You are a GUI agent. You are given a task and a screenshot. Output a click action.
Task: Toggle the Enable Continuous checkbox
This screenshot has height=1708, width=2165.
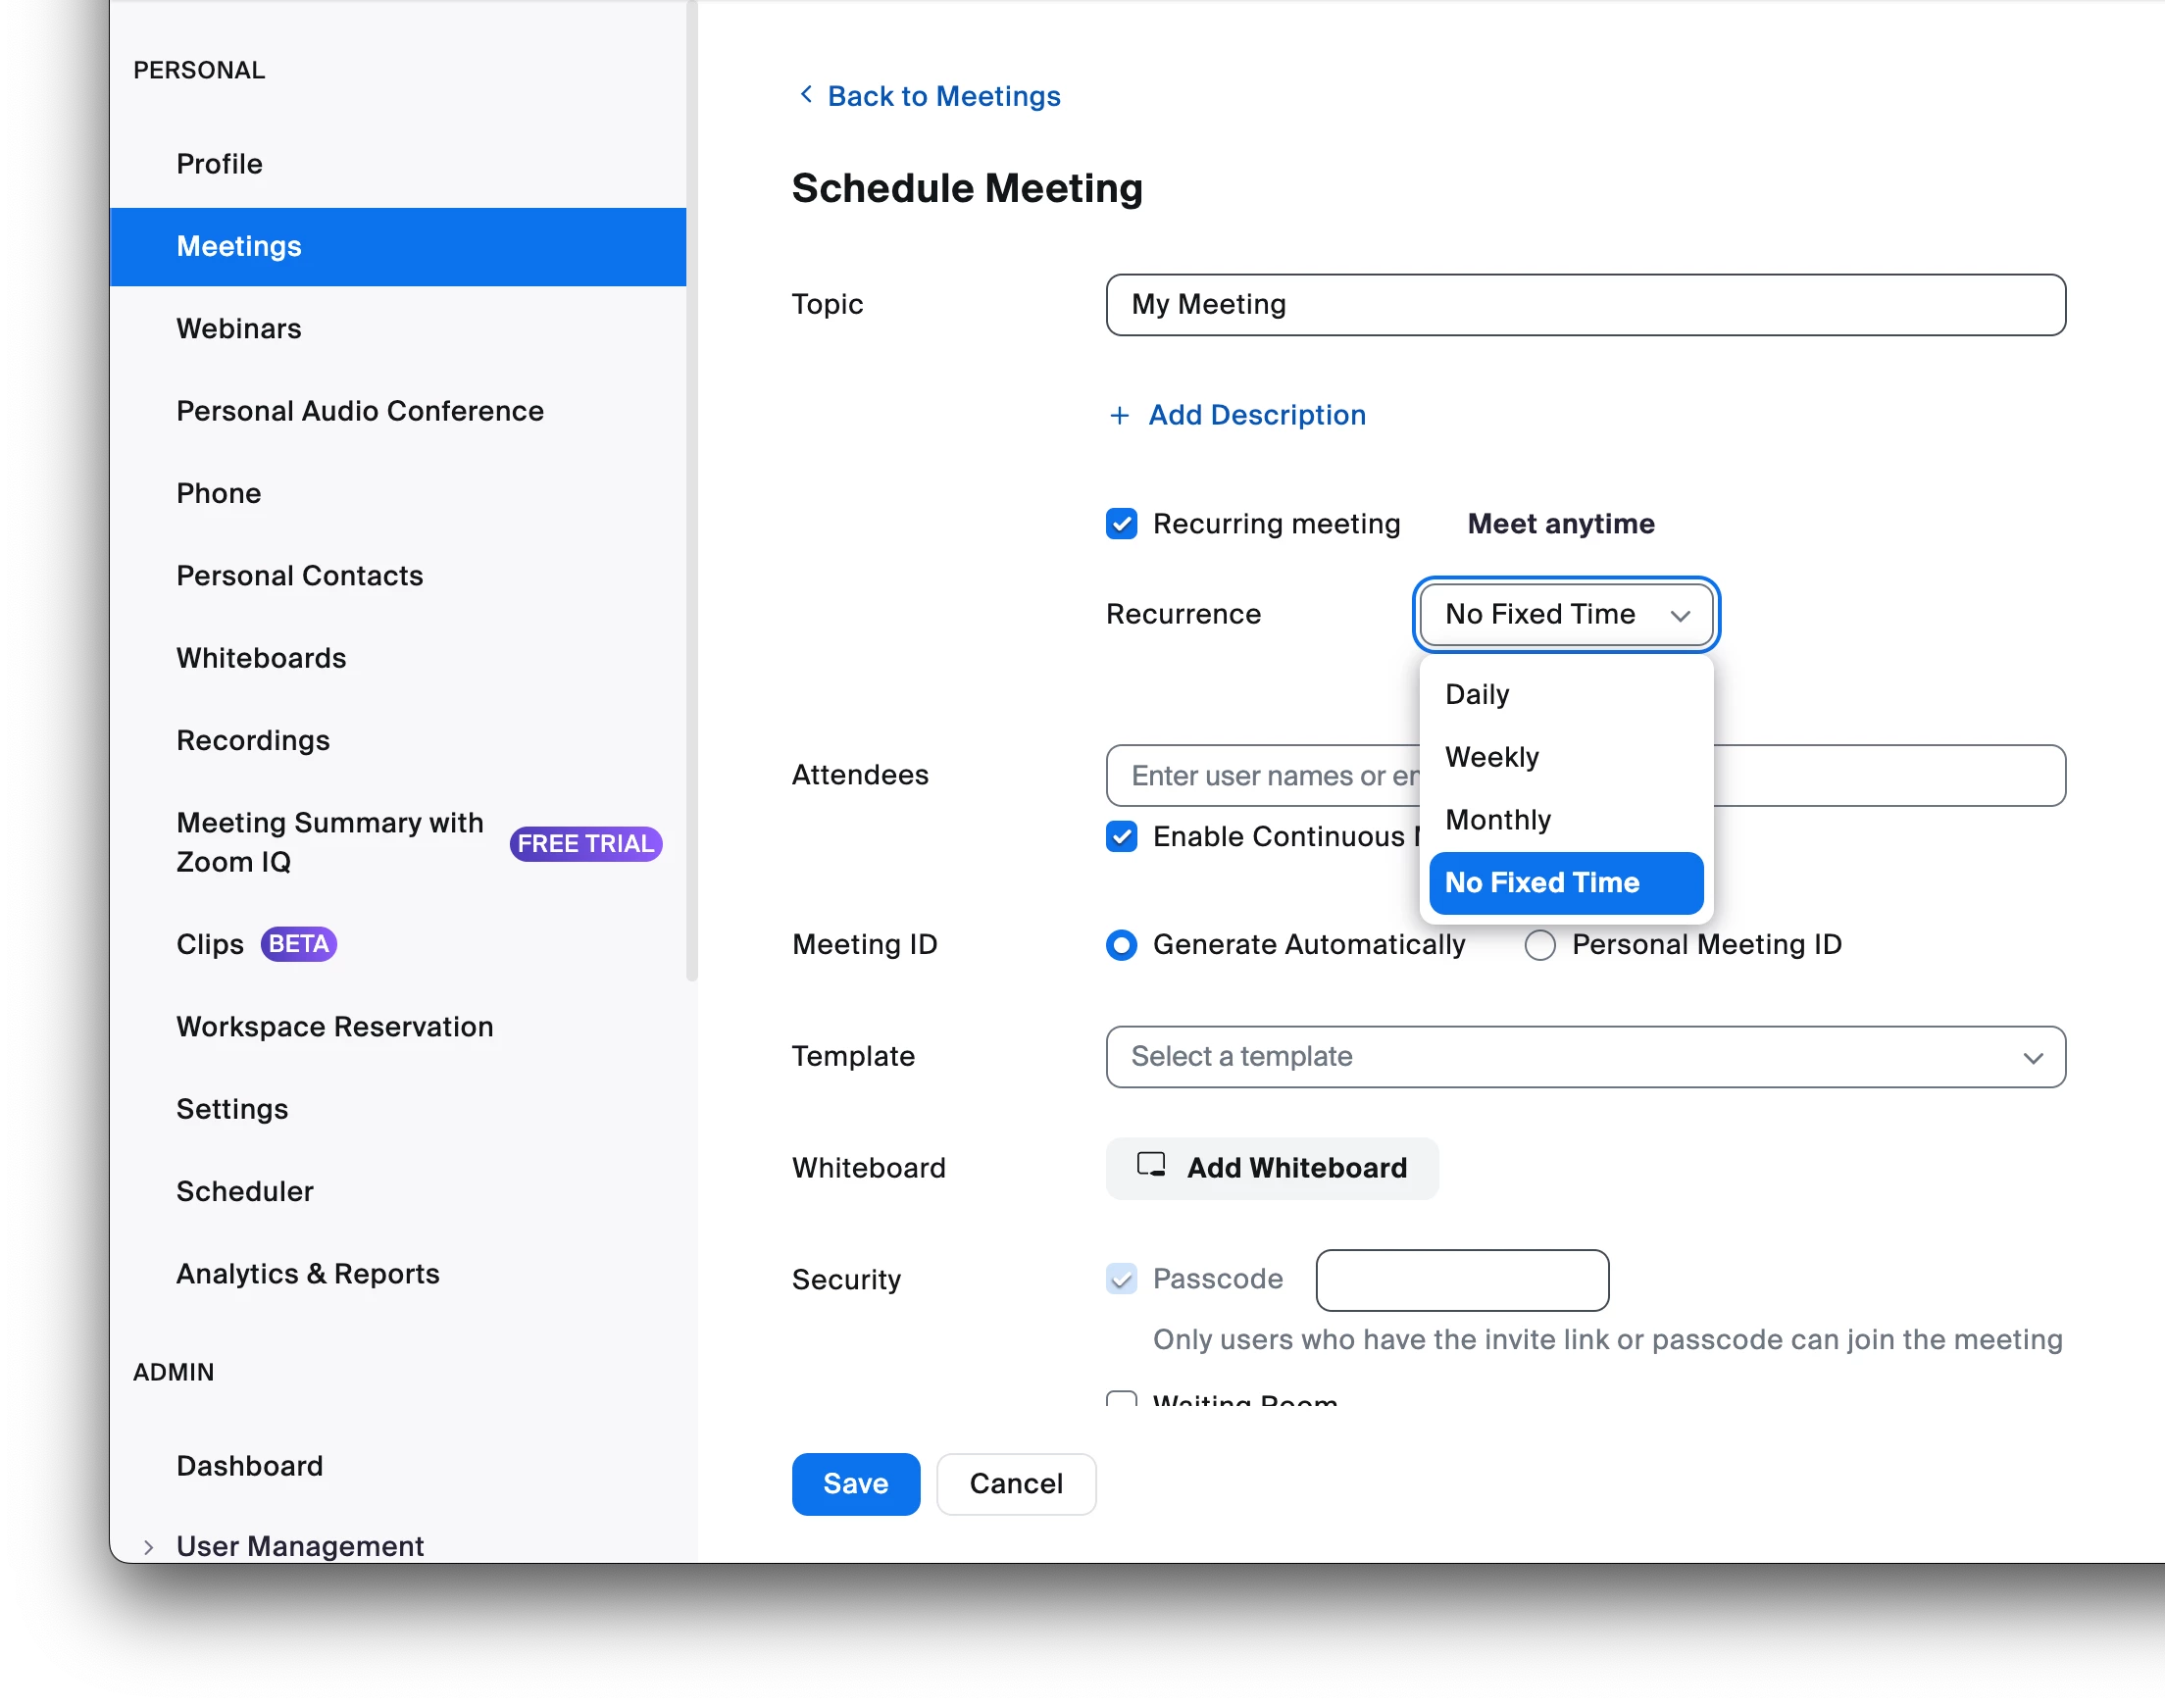point(1122,836)
